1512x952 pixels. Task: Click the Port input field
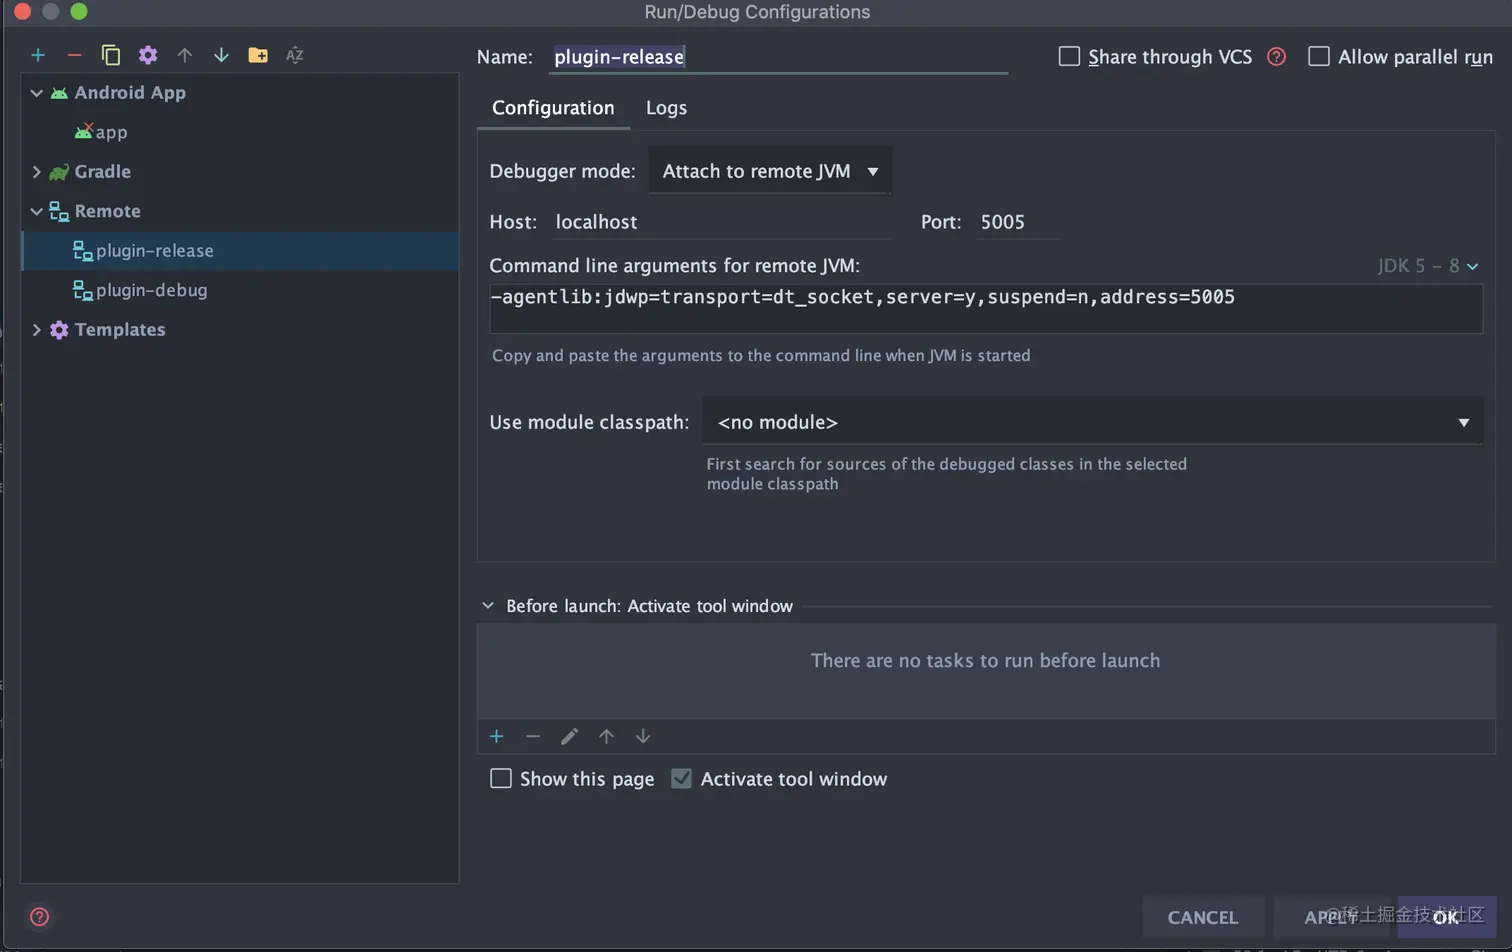[1018, 222]
